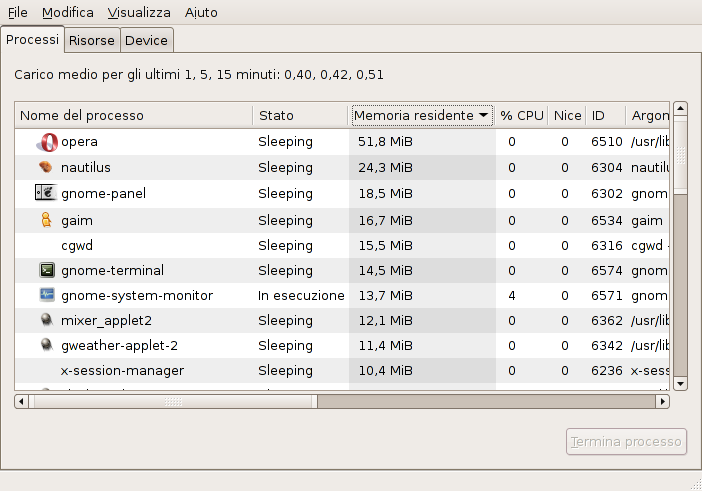Click process ID 6316
Viewport: 702px width, 491px height.
(x=607, y=246)
